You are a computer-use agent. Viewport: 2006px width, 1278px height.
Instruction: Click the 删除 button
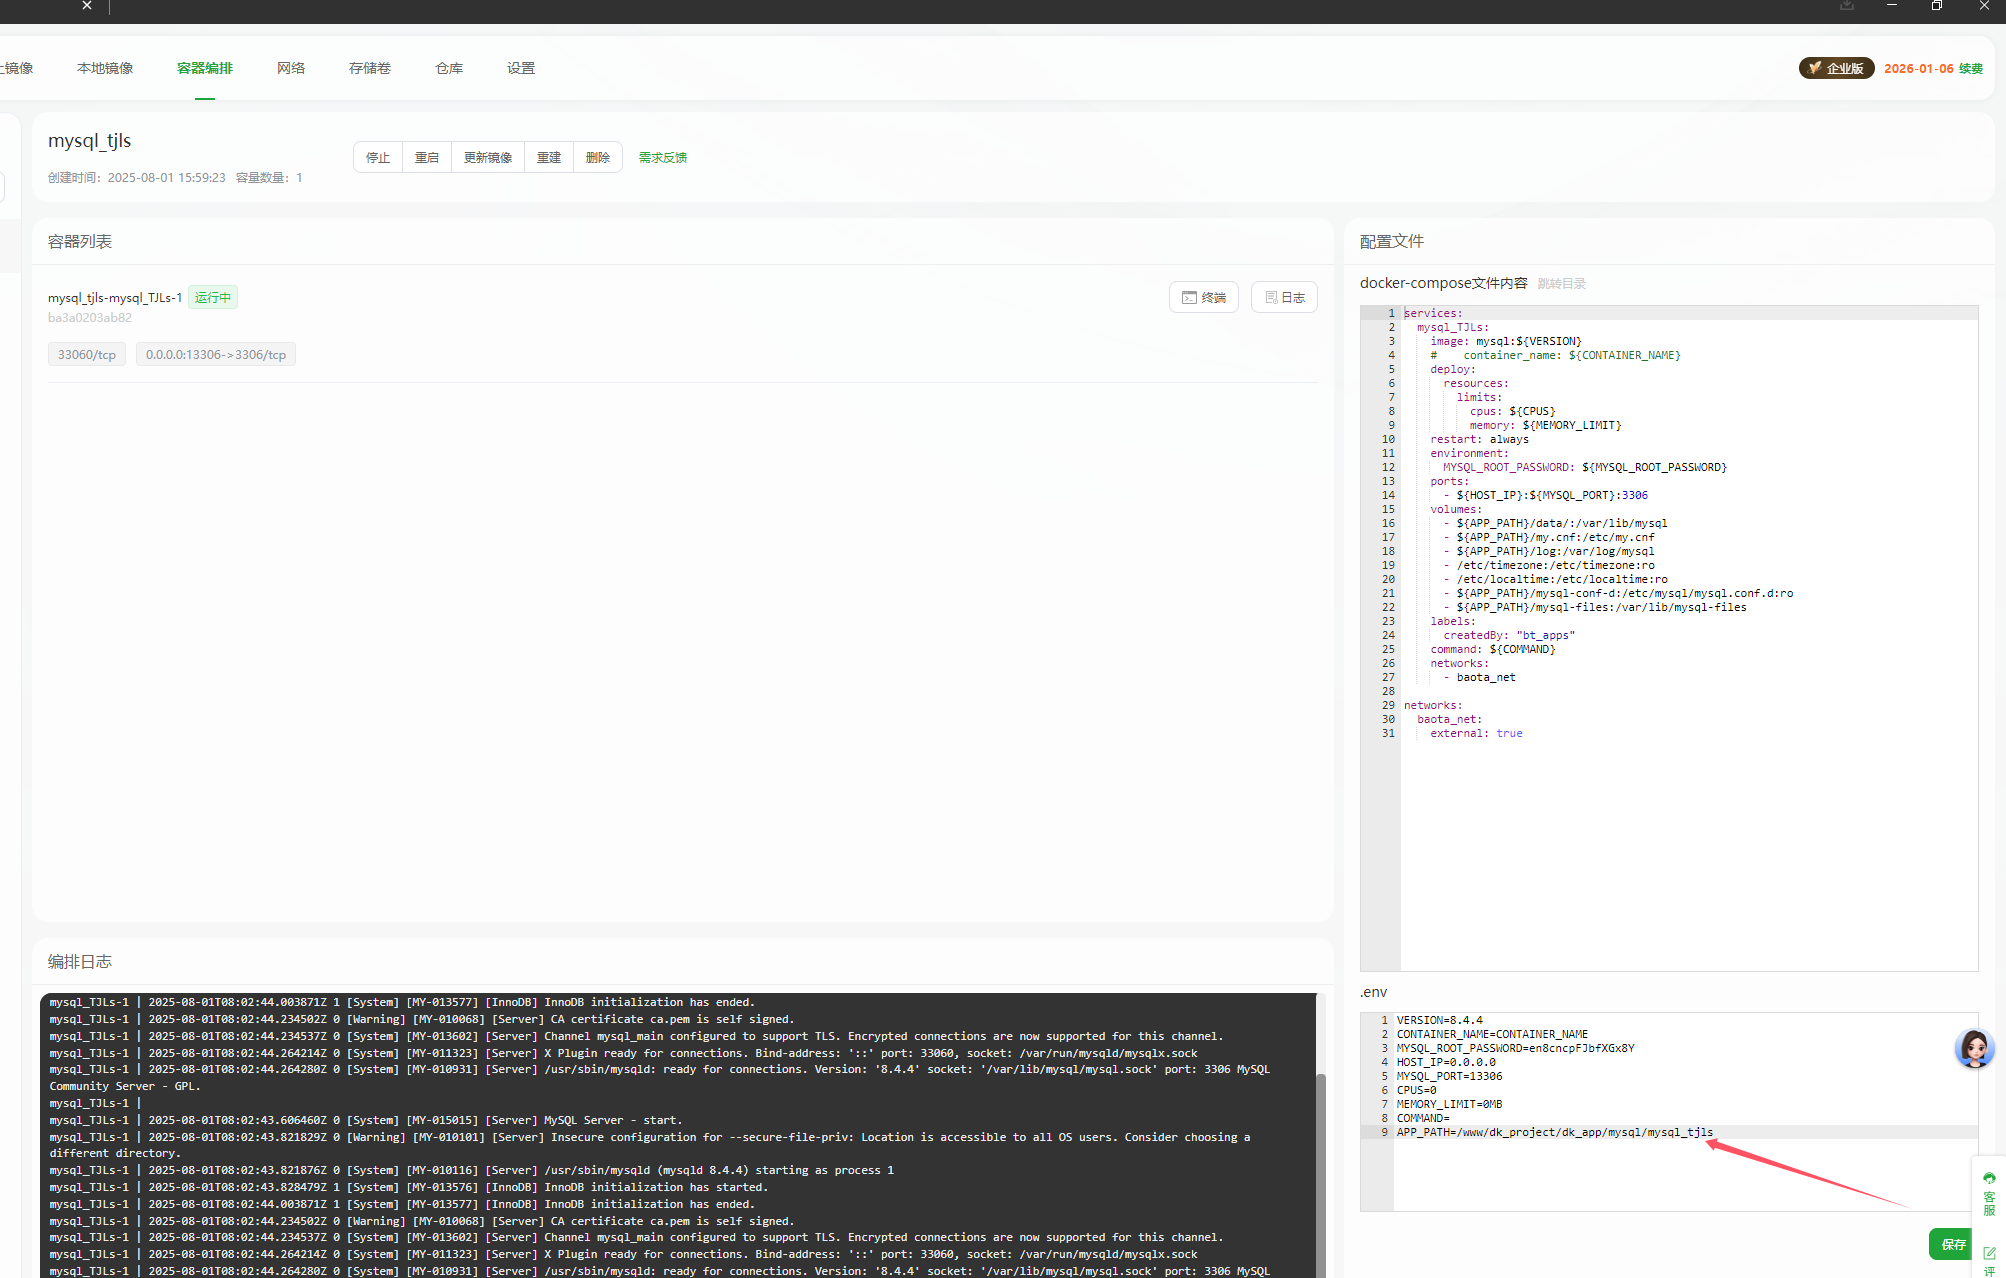pos(598,158)
